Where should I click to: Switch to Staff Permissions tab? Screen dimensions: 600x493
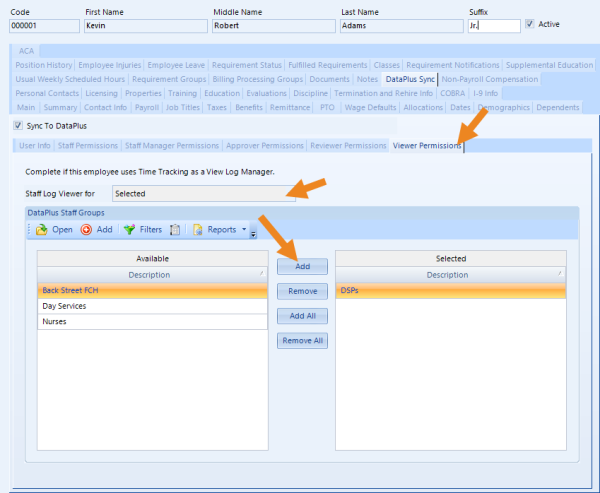(88, 146)
